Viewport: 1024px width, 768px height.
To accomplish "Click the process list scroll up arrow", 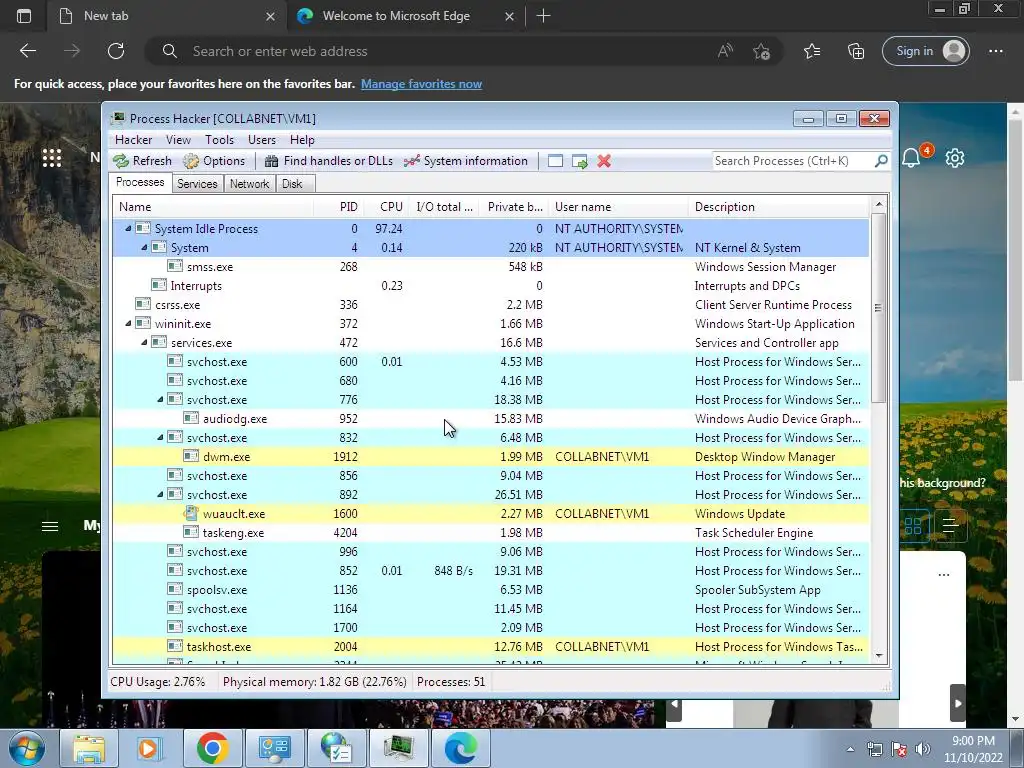I will click(878, 204).
